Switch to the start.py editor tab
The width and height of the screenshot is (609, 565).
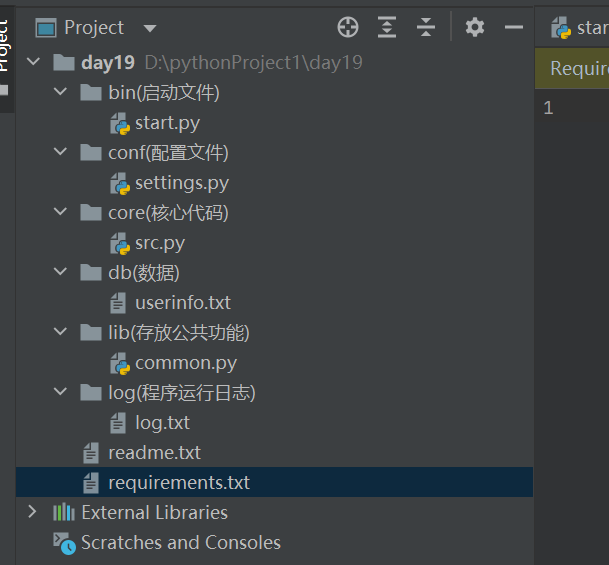click(580, 28)
